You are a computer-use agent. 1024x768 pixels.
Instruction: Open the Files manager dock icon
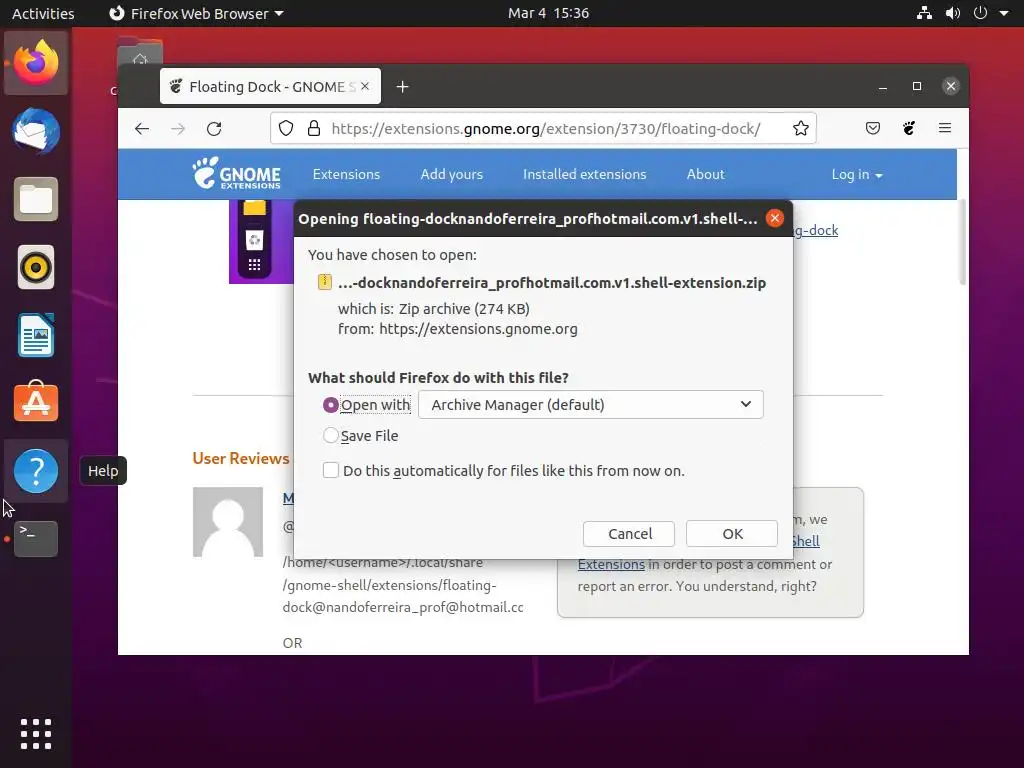(36, 199)
